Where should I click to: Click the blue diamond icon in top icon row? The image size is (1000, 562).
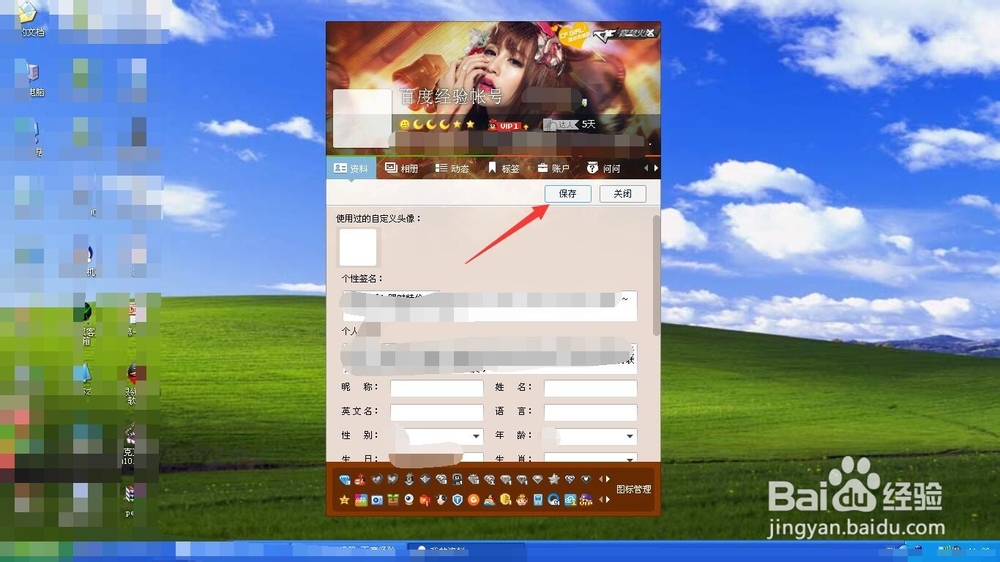coord(344,480)
